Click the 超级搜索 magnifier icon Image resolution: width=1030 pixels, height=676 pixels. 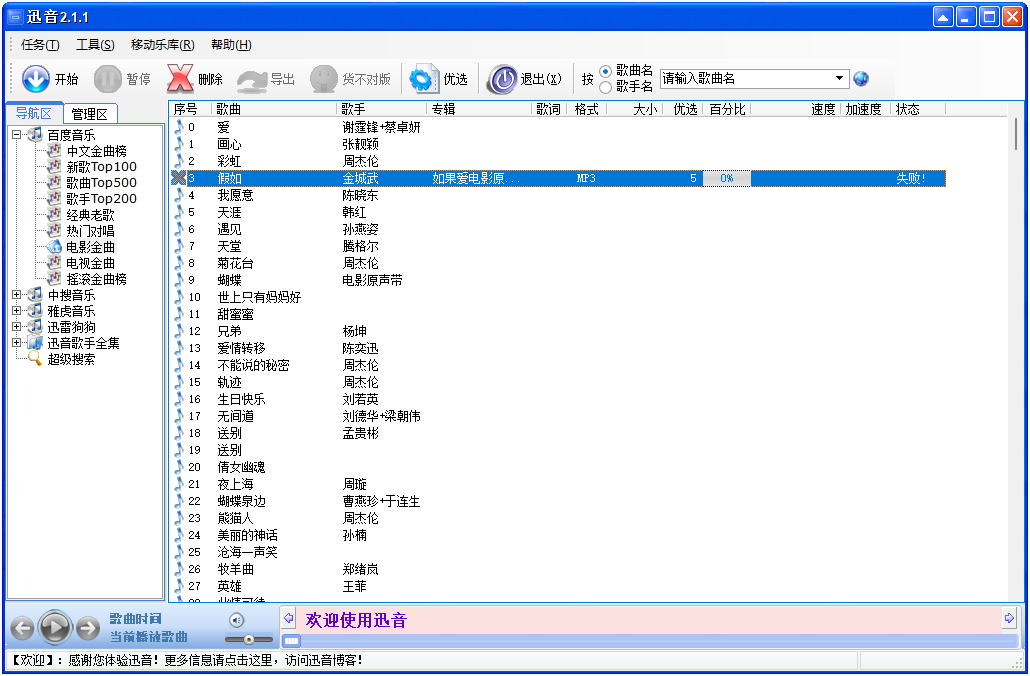[x=35, y=359]
